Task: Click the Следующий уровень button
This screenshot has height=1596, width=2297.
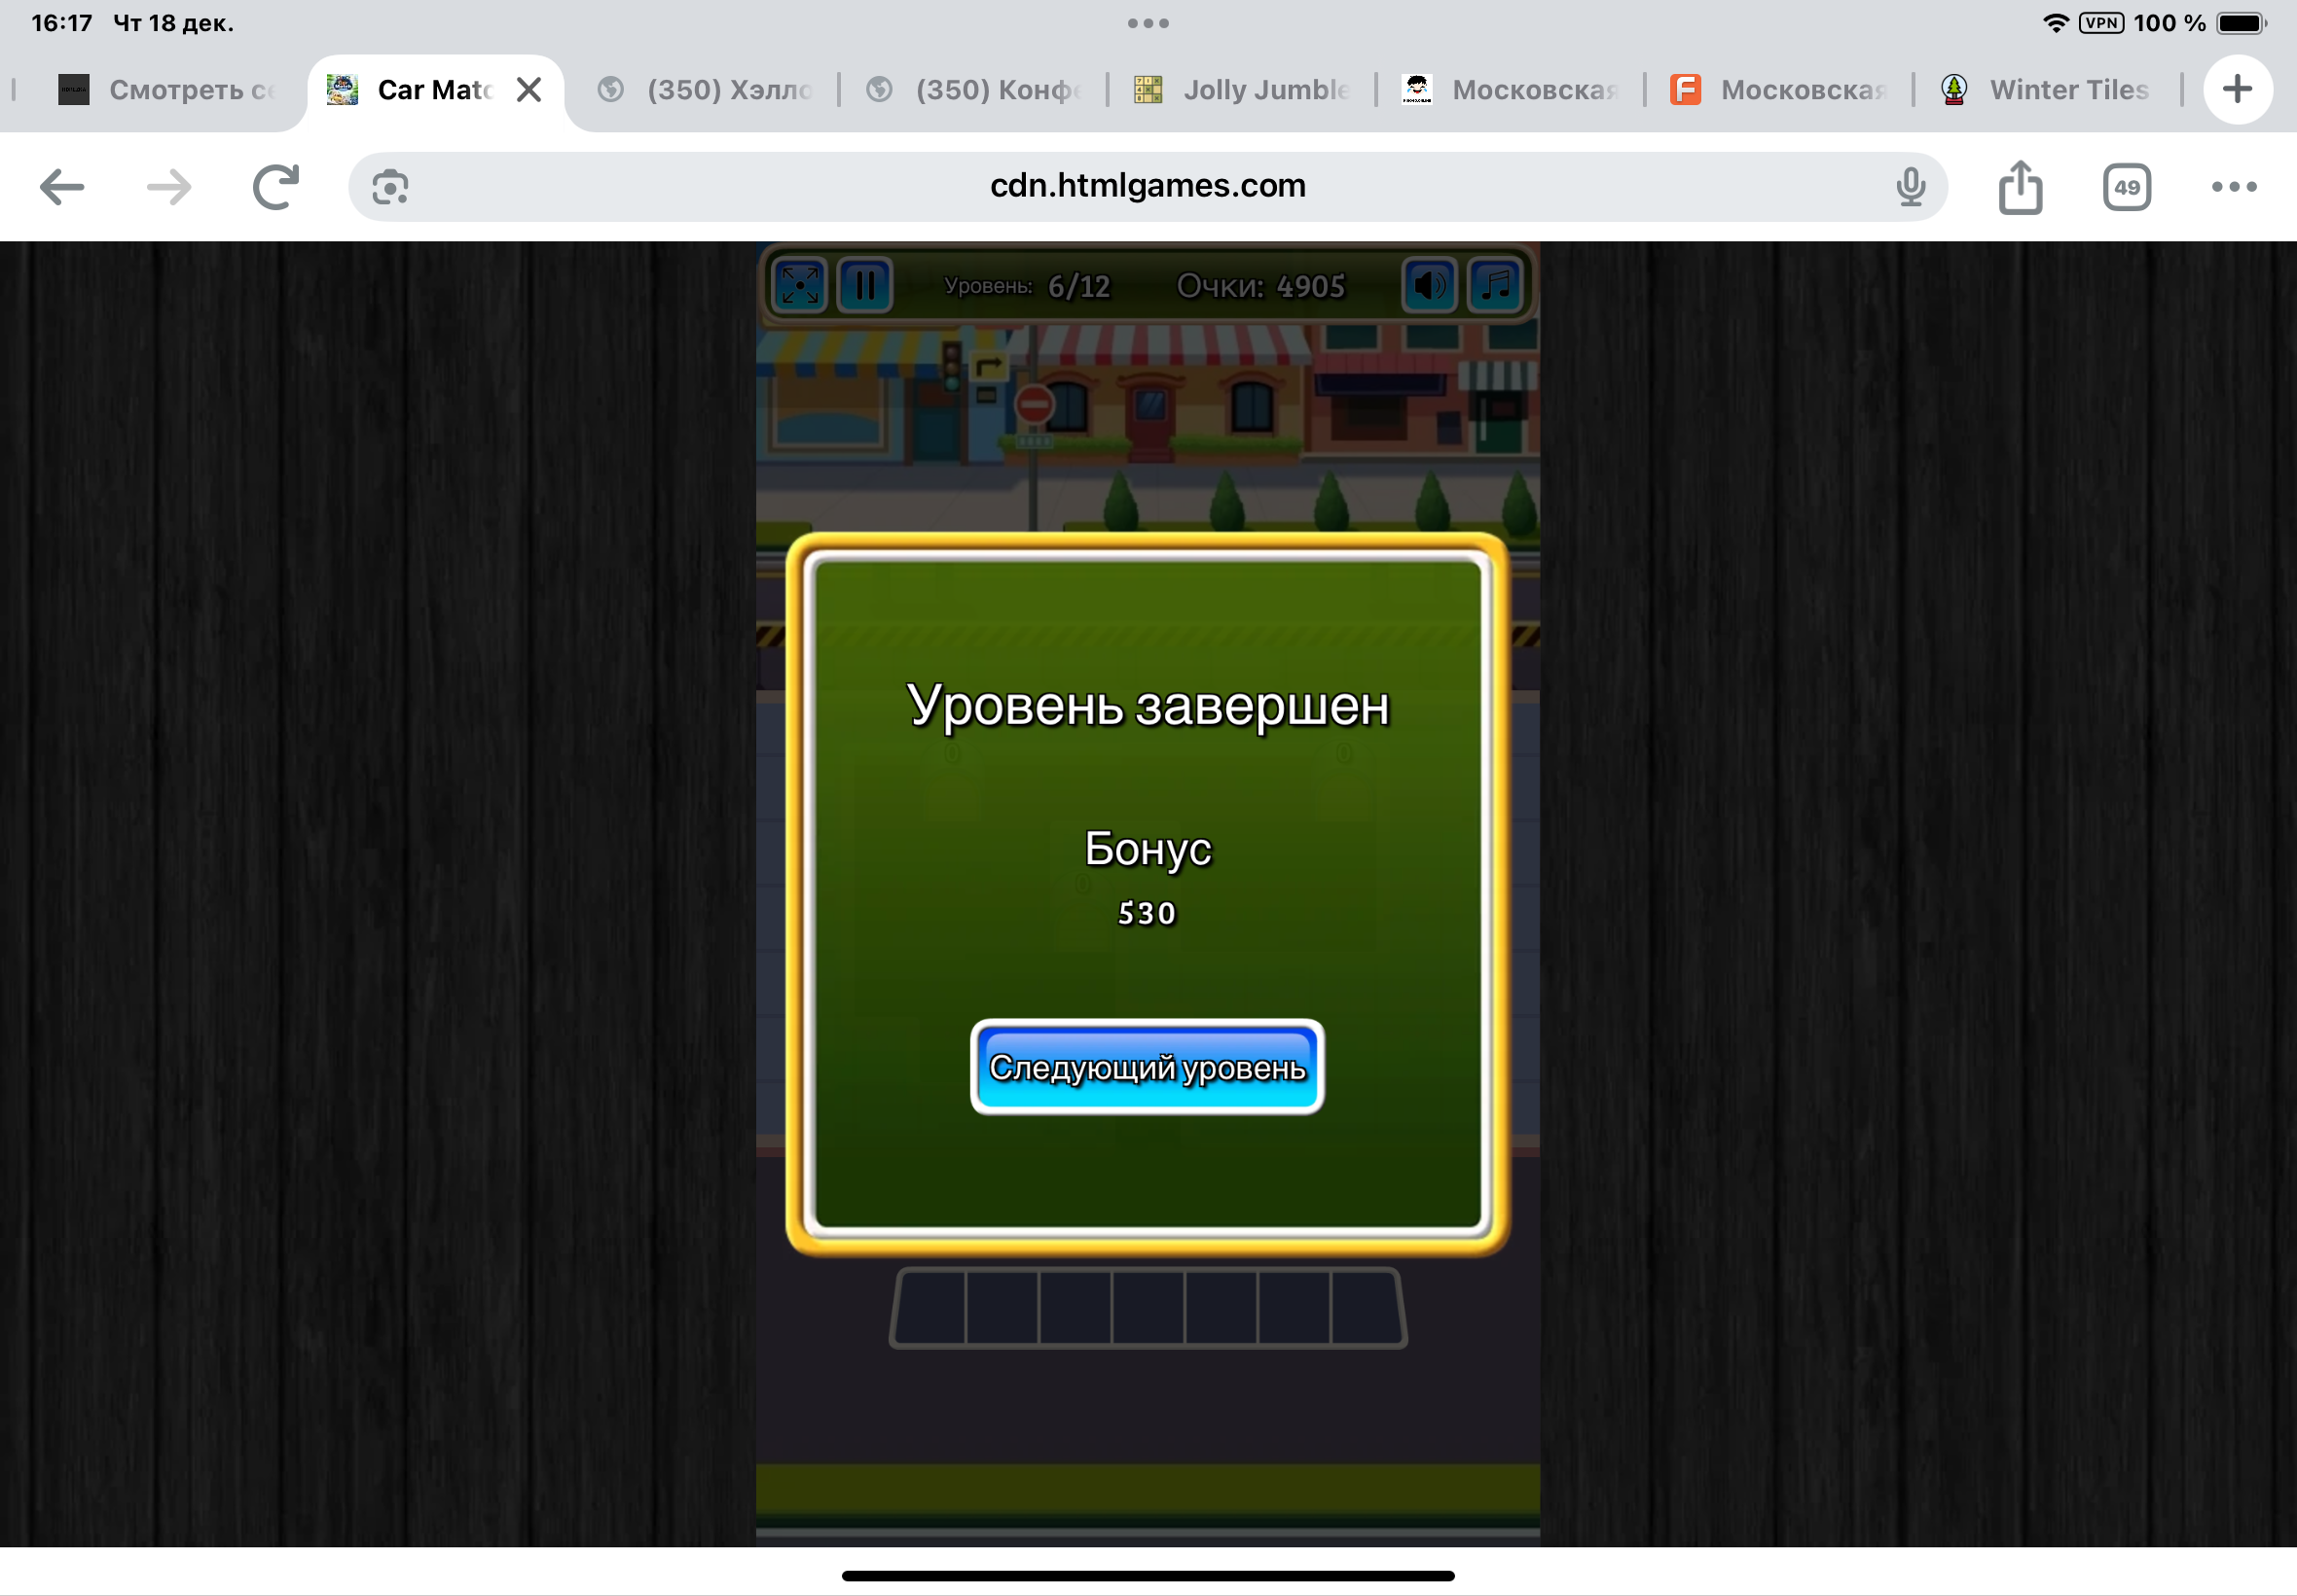Action: coord(1147,1067)
